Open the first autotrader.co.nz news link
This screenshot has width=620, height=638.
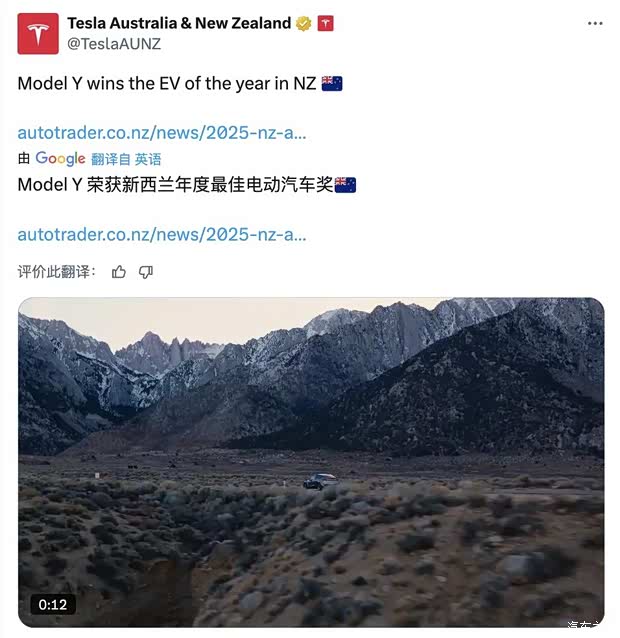tap(162, 133)
